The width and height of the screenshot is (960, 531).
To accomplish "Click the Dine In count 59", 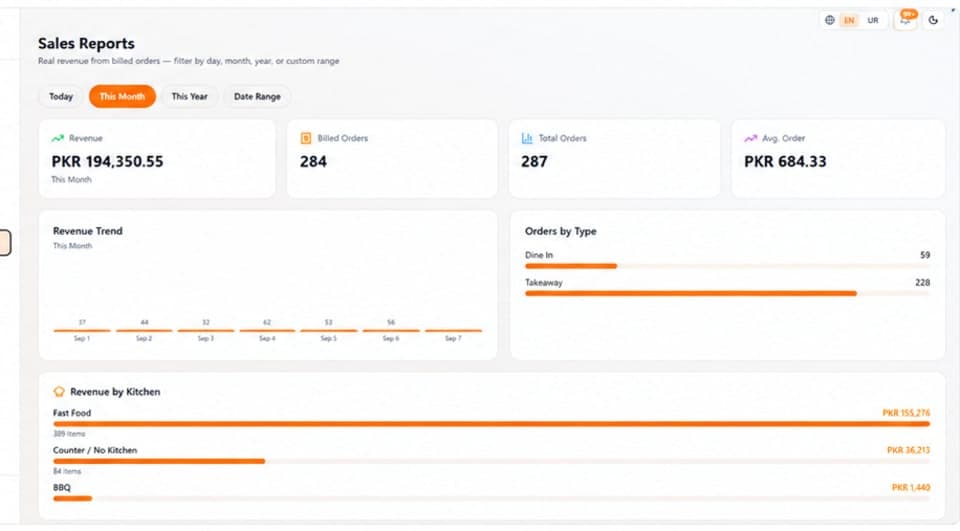I will click(x=925, y=255).
